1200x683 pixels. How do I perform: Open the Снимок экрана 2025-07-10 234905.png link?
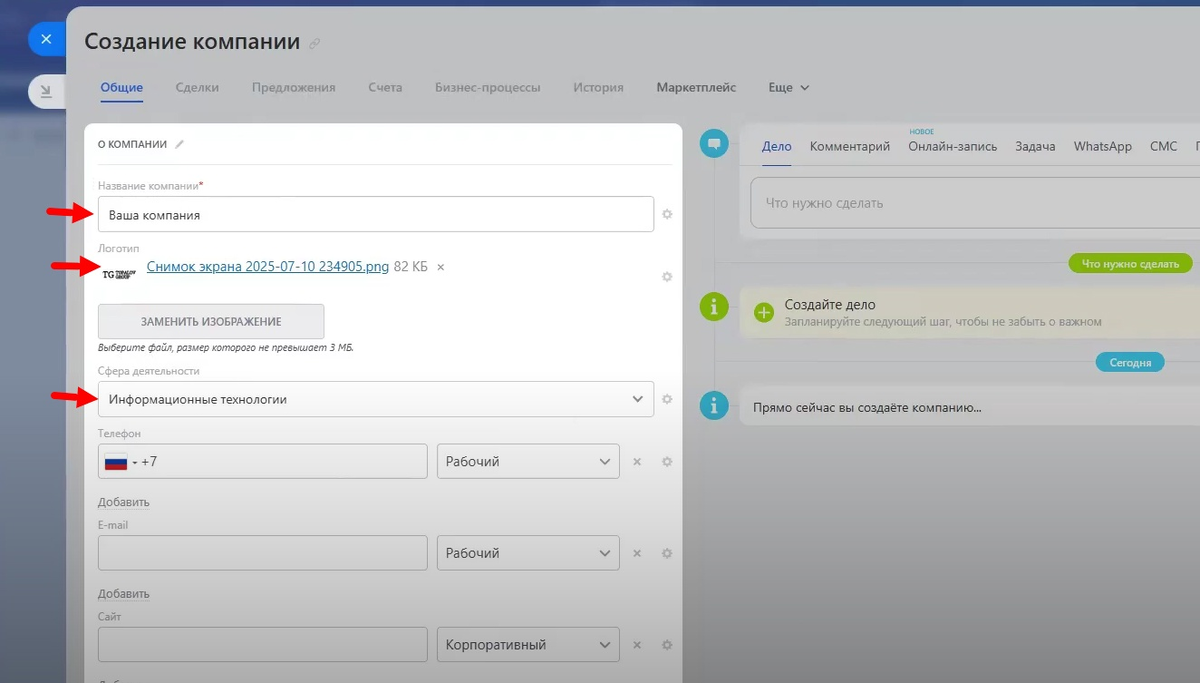pos(268,267)
